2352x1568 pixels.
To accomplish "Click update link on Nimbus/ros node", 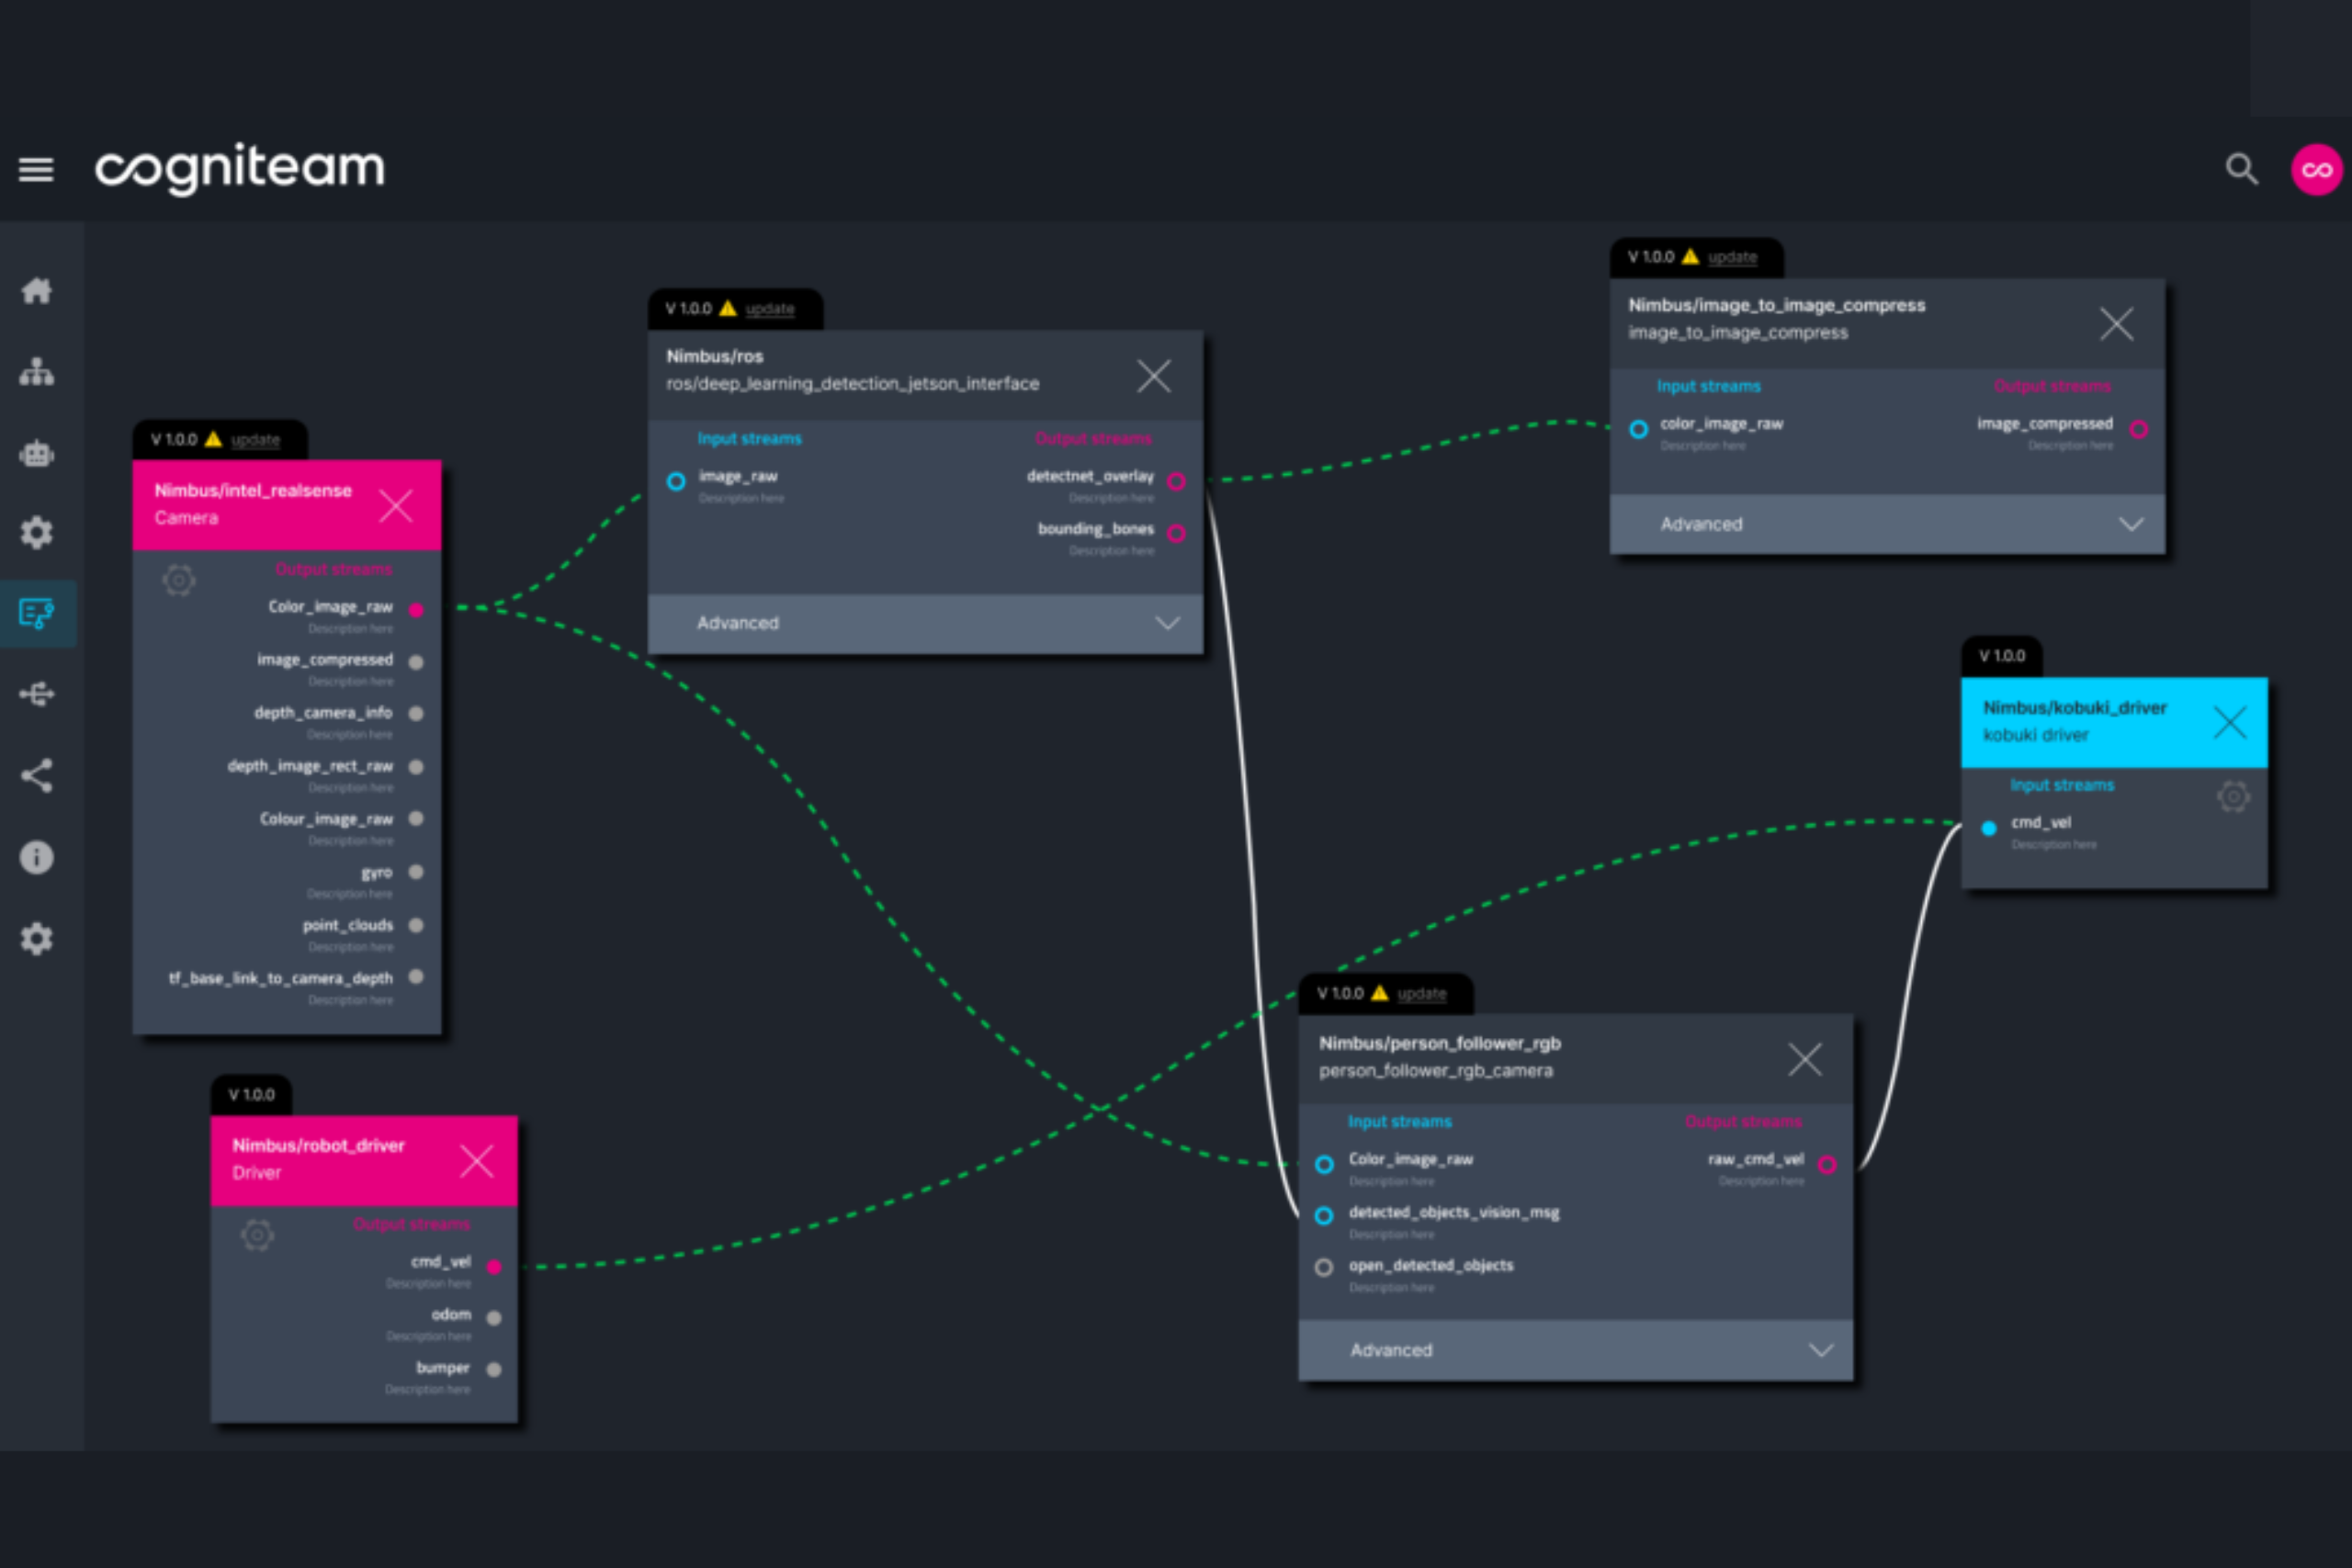I will click(768, 309).
